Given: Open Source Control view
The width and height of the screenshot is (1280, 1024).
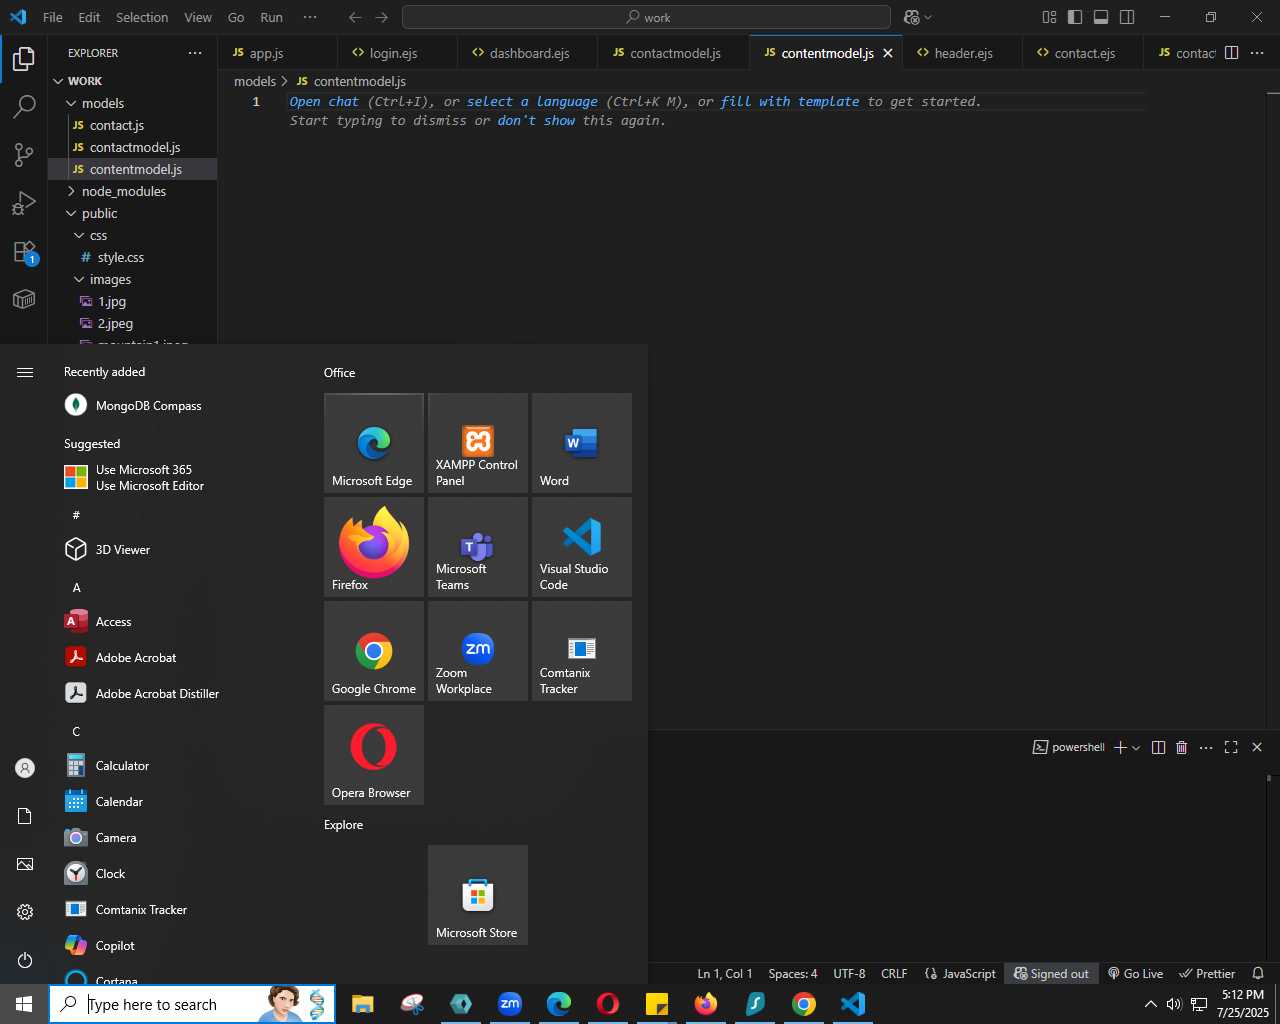Looking at the screenshot, I should click(24, 155).
